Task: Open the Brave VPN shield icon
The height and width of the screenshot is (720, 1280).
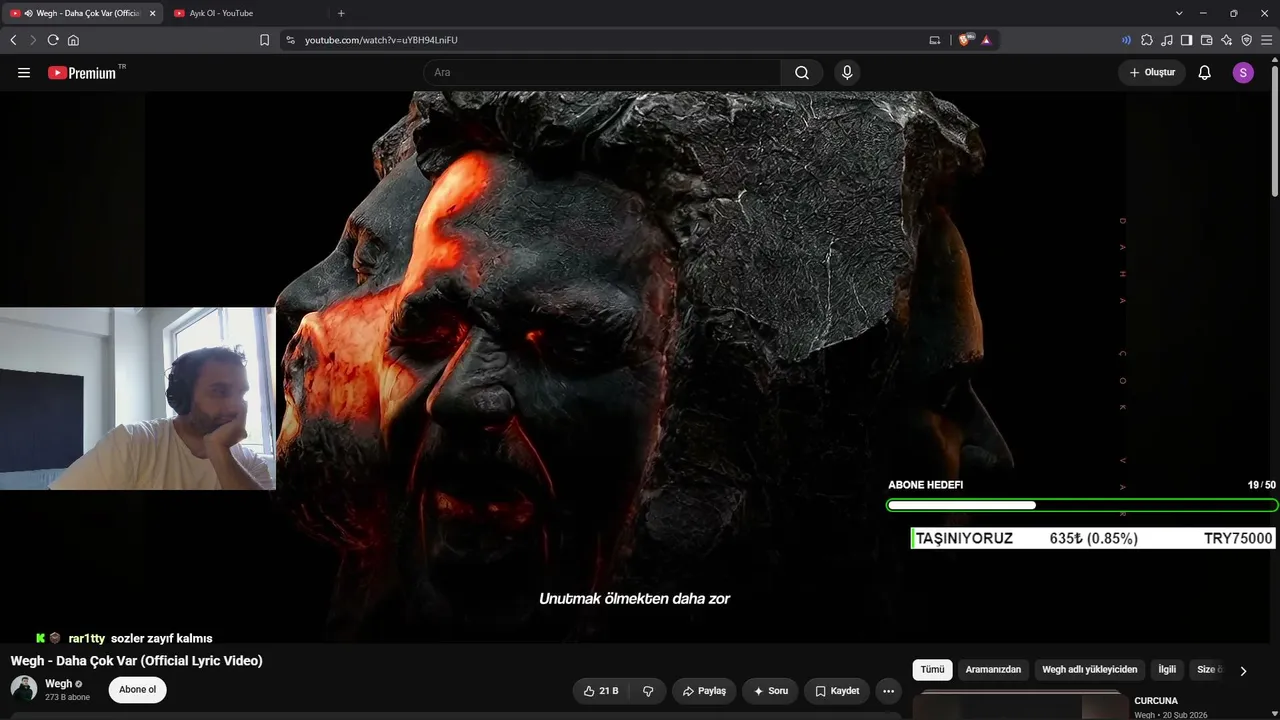Action: (x=1246, y=40)
